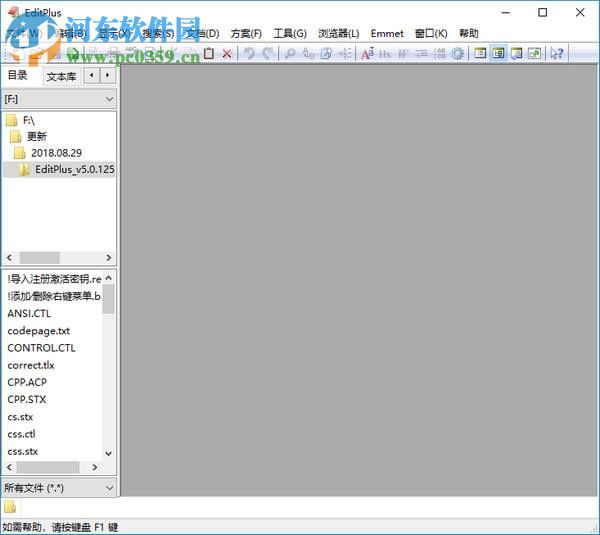Click the left tab-scroll arrow button

91,75
